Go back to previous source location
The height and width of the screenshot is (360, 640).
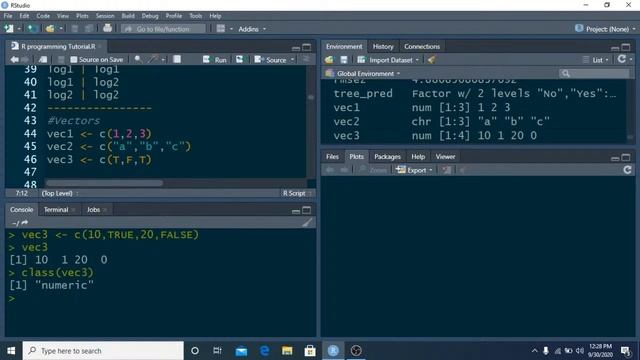pos(14,60)
